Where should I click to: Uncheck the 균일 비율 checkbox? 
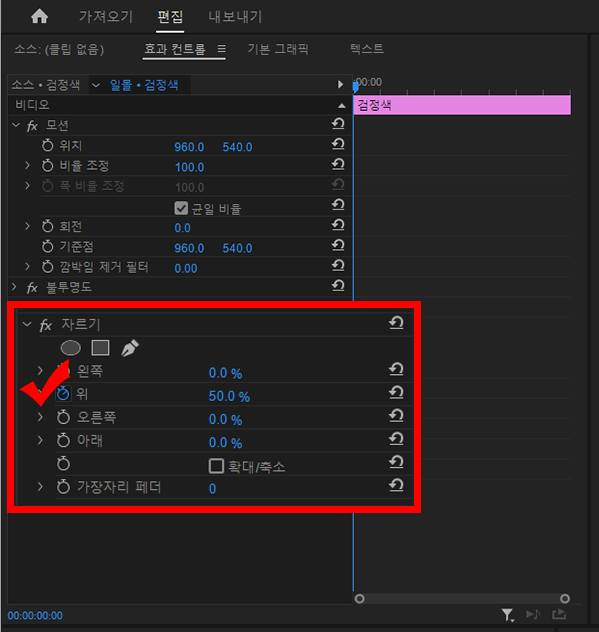pyautogui.click(x=181, y=208)
